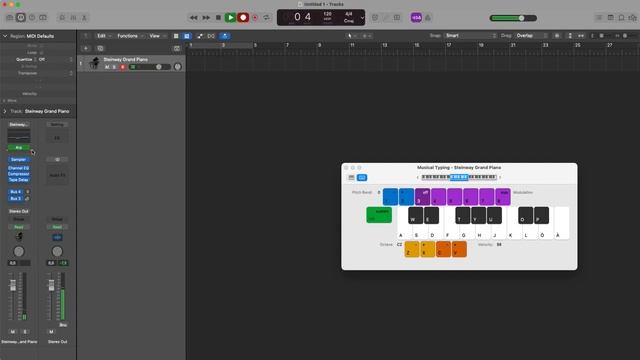Click the Capture Recording button
The width and height of the screenshot is (640, 360).
click(255, 18)
